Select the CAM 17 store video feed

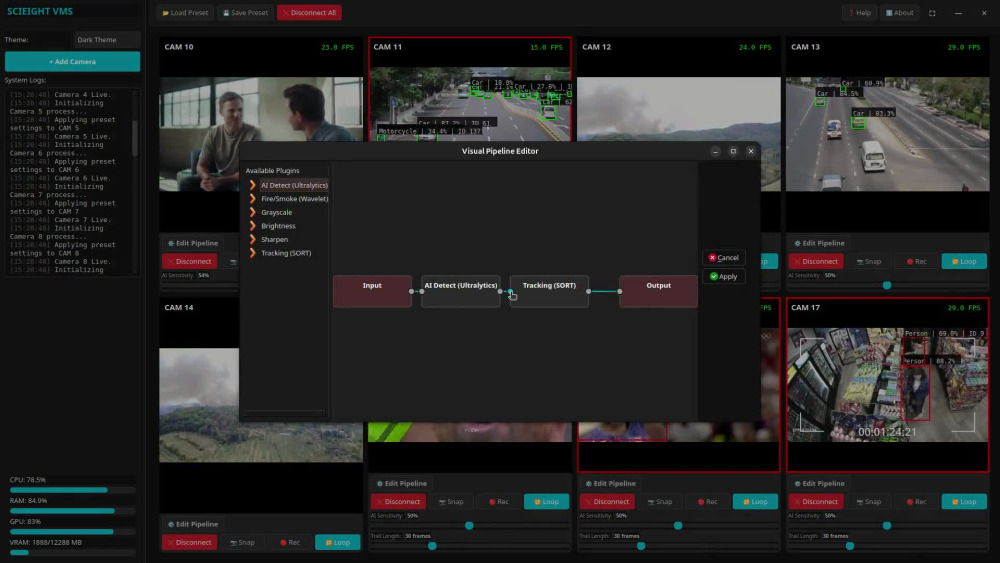(x=887, y=385)
